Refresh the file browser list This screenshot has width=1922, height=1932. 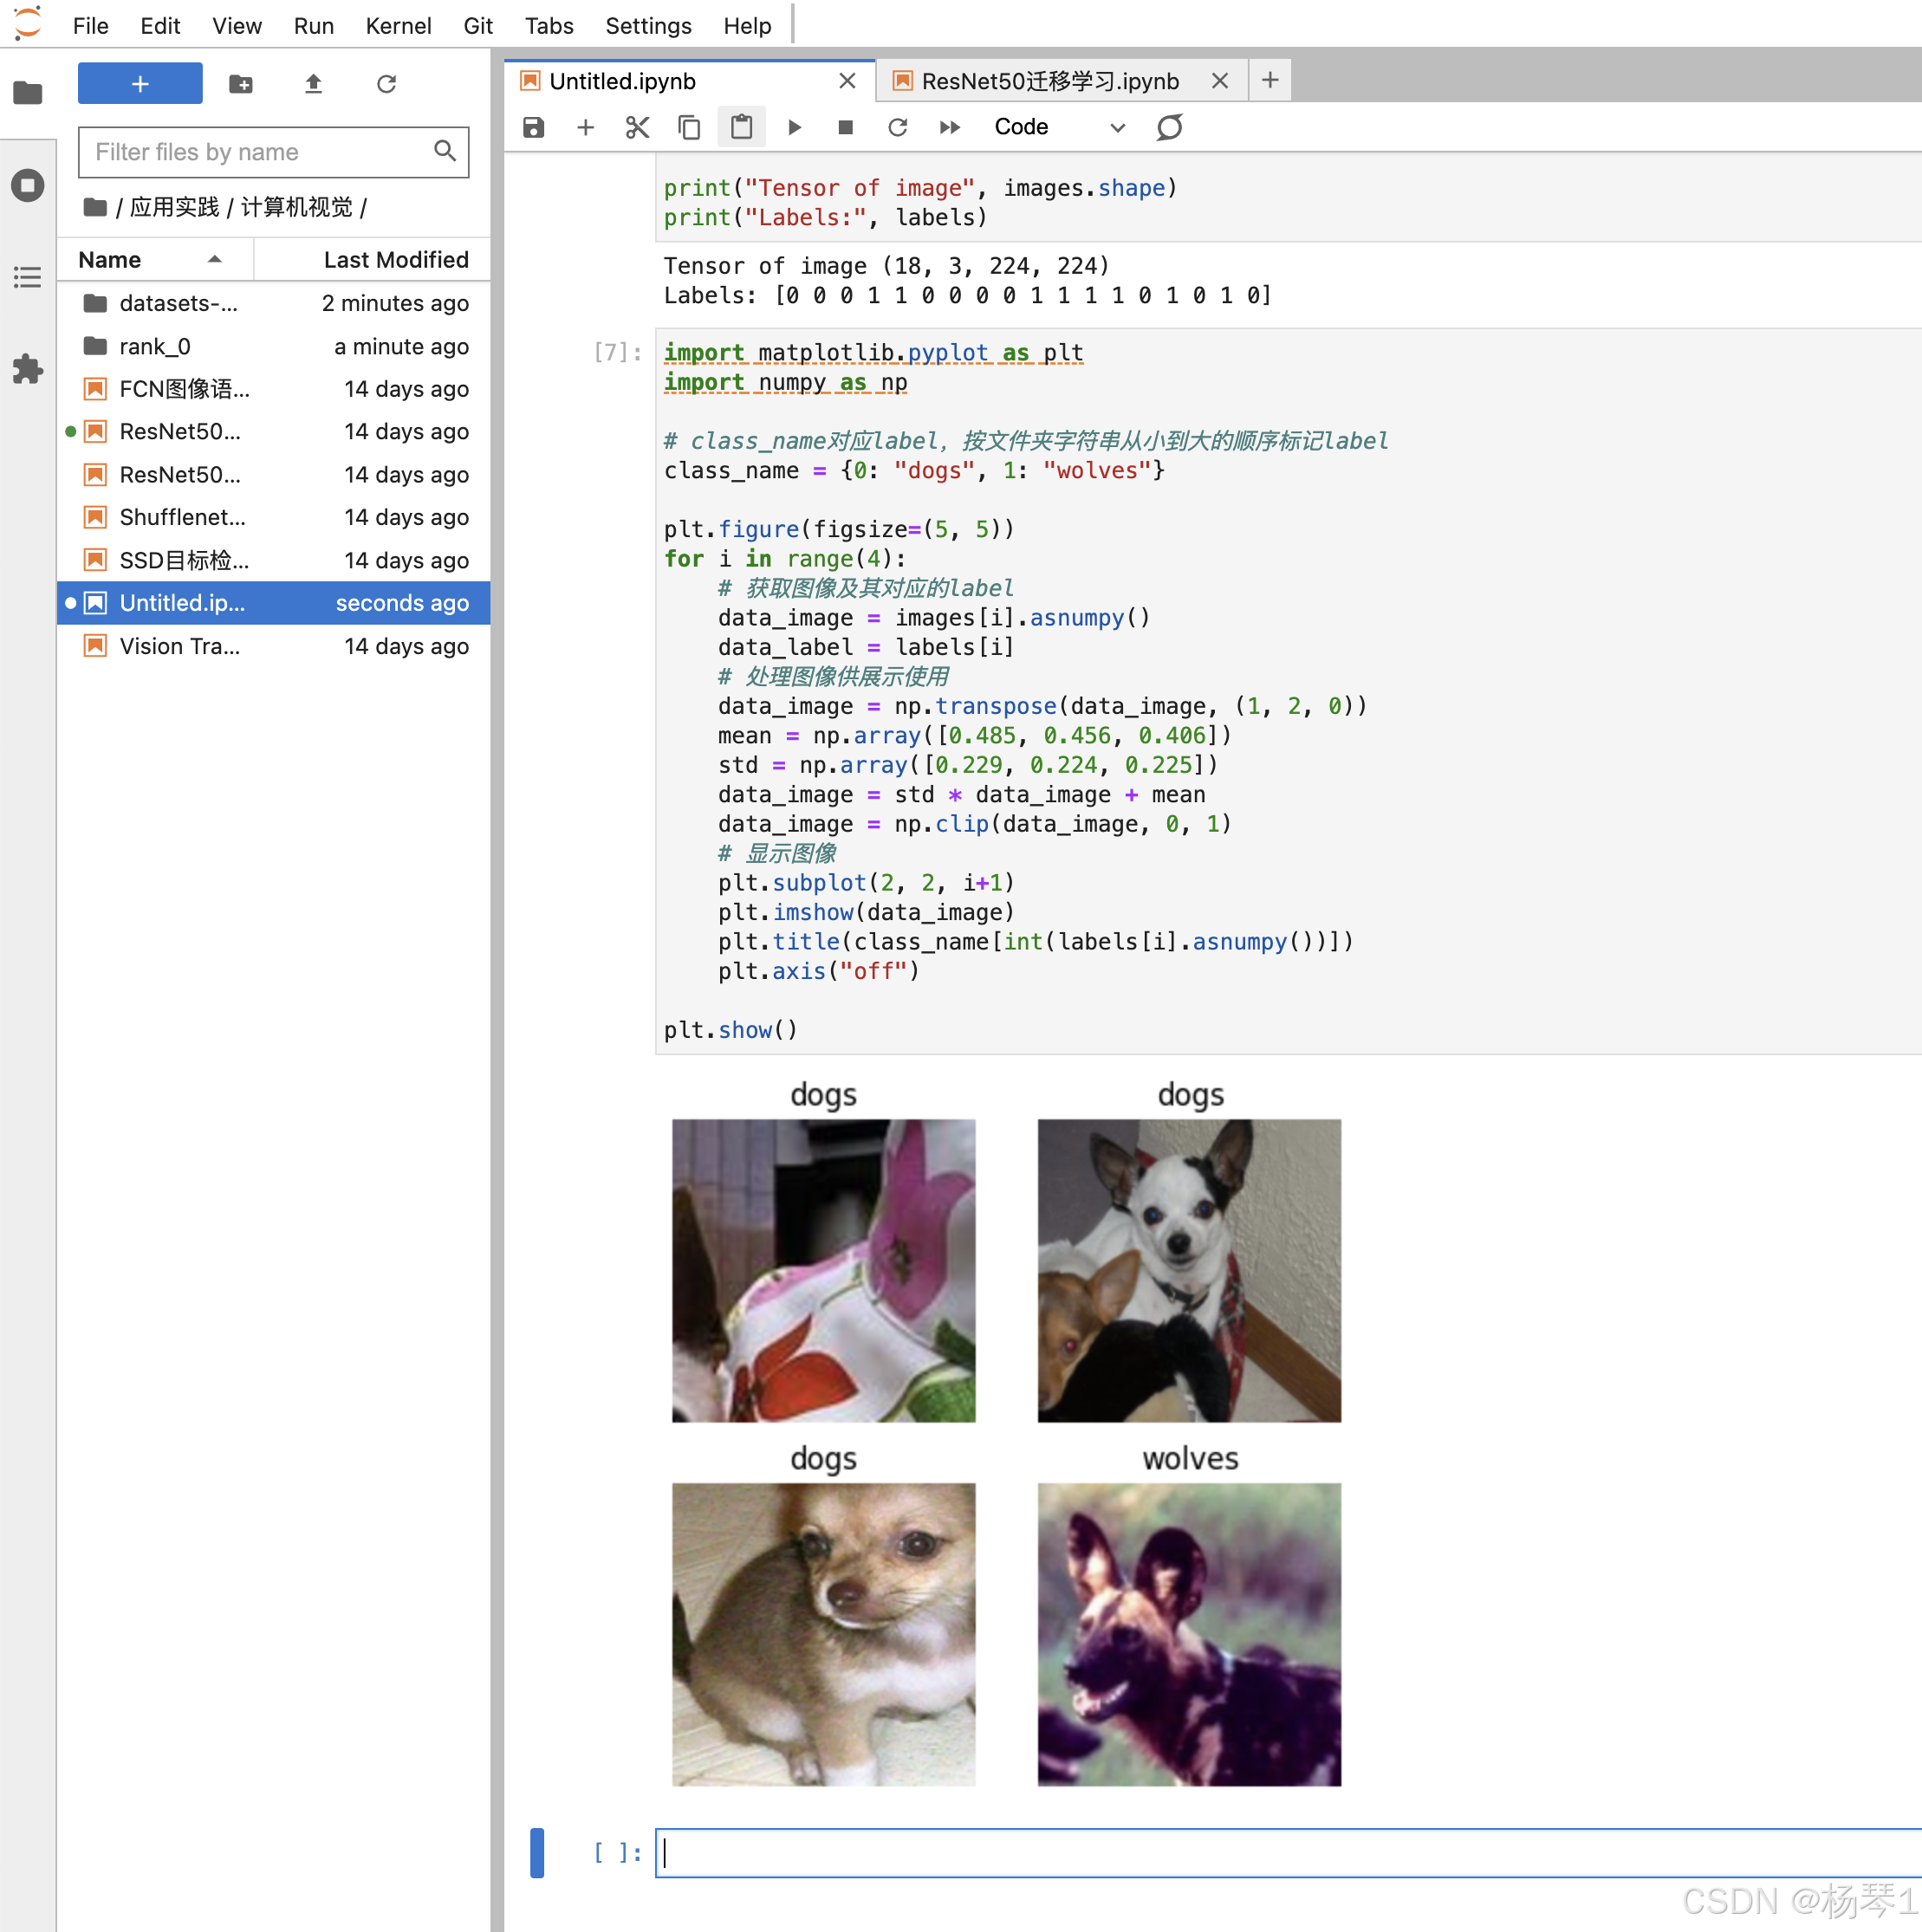pos(387,84)
